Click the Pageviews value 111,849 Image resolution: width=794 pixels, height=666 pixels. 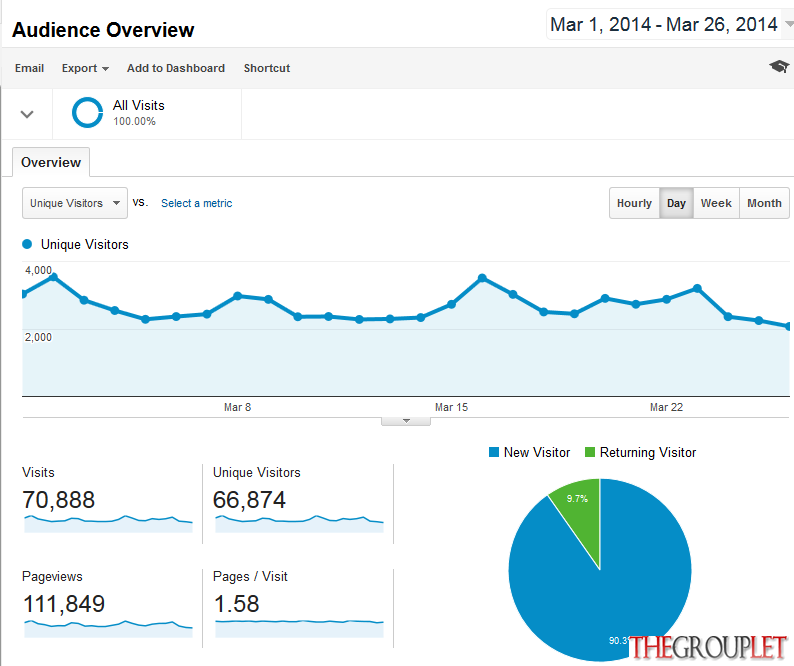coord(64,604)
